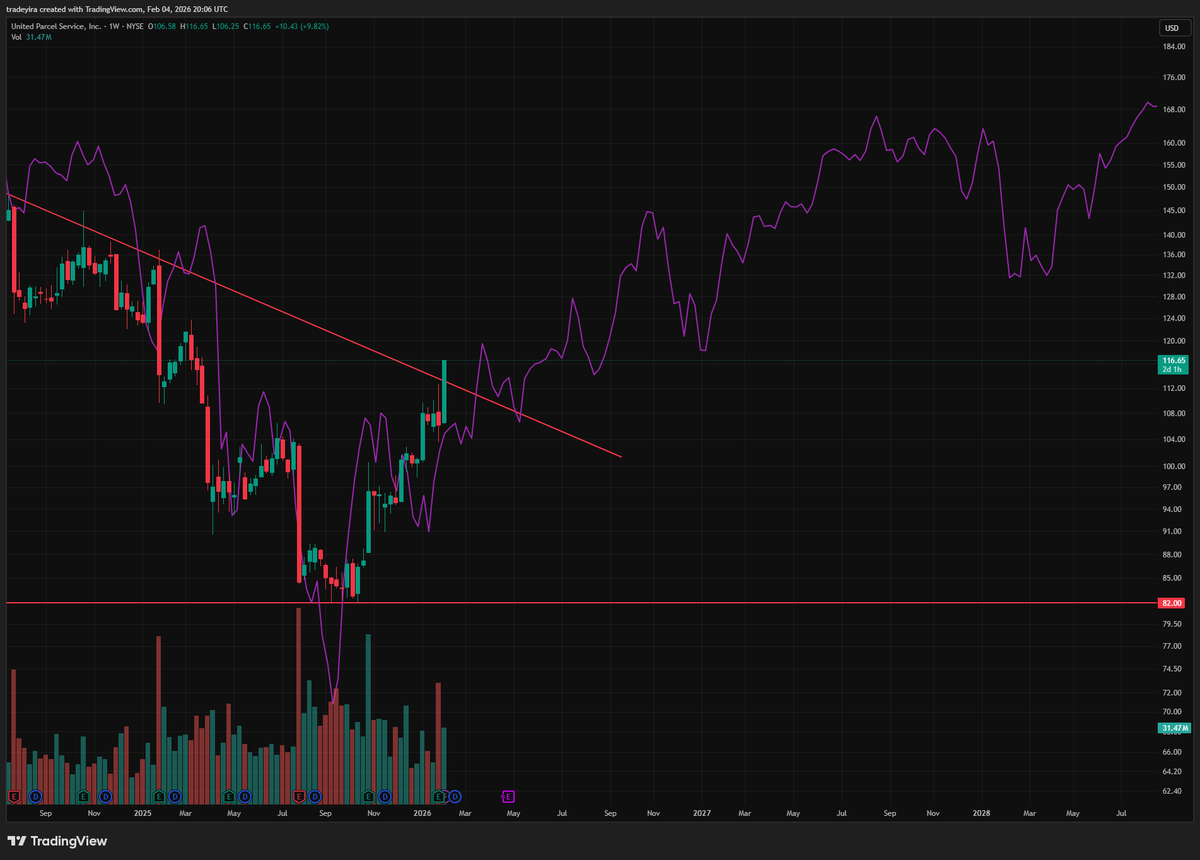
Task: Click the blue dividend marker just after Nov 2025
Action: click(384, 796)
